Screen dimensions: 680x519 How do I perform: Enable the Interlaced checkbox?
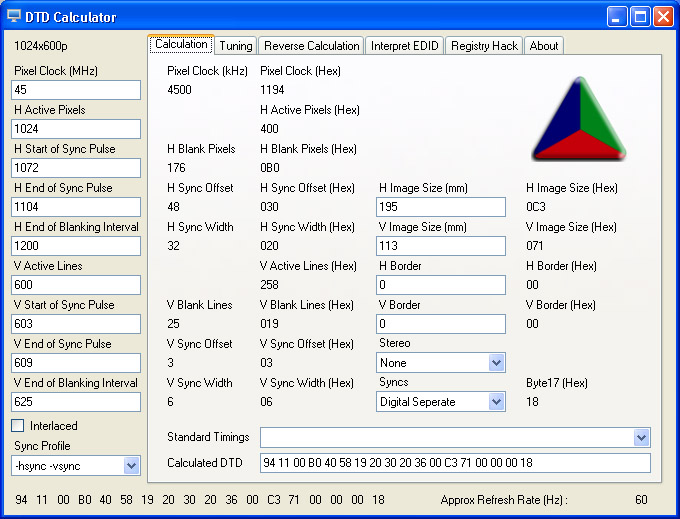click(x=18, y=426)
